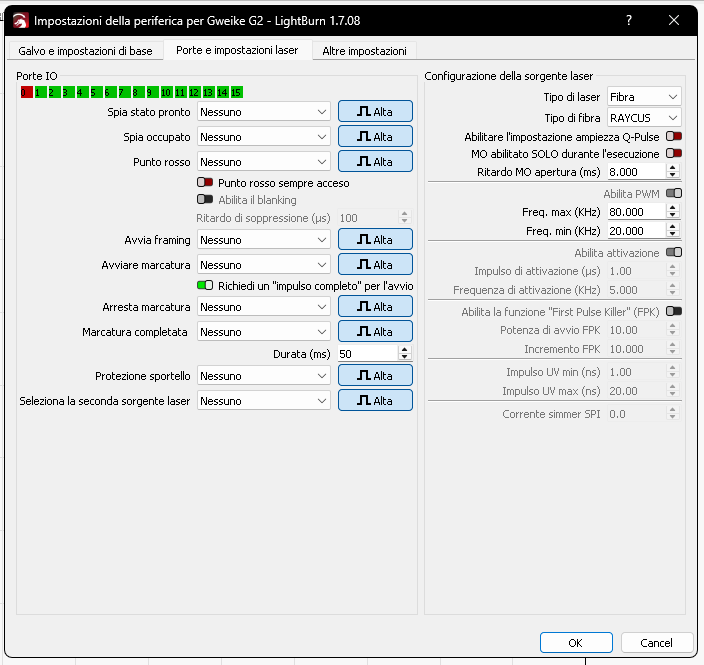Click the green port 15 IO indicator

click(x=236, y=92)
